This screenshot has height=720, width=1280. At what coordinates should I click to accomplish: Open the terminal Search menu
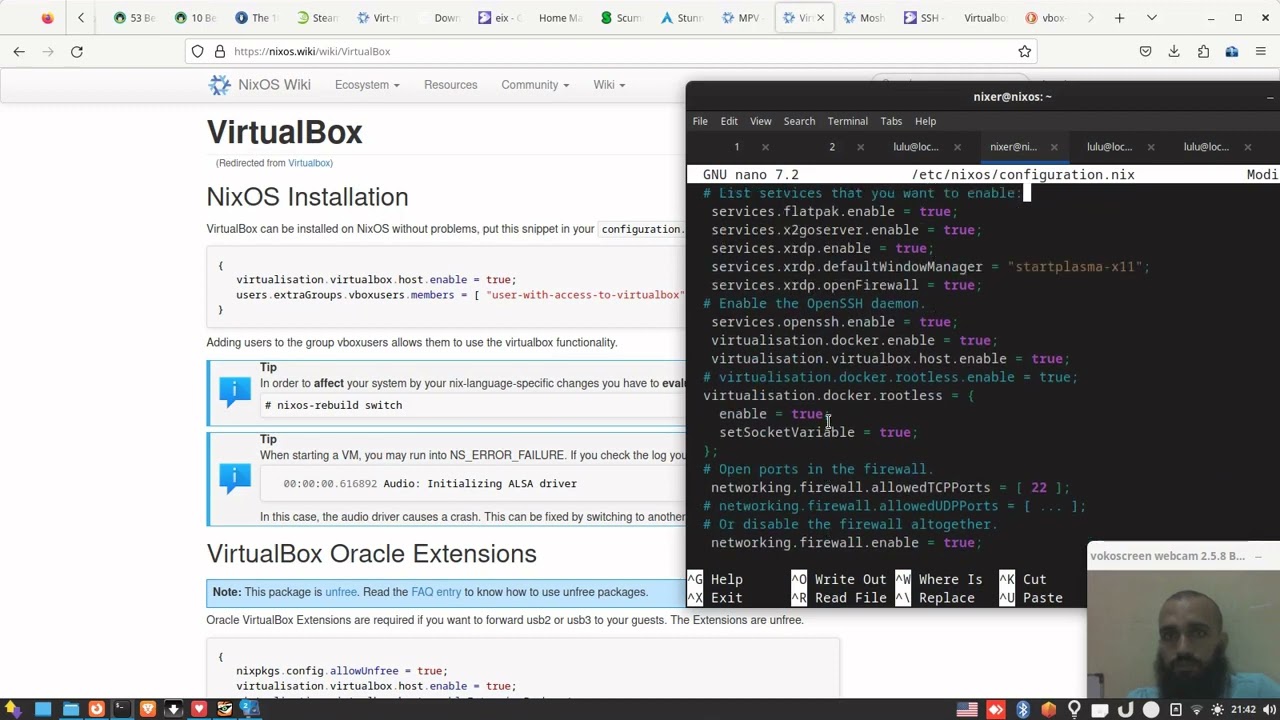(x=799, y=121)
